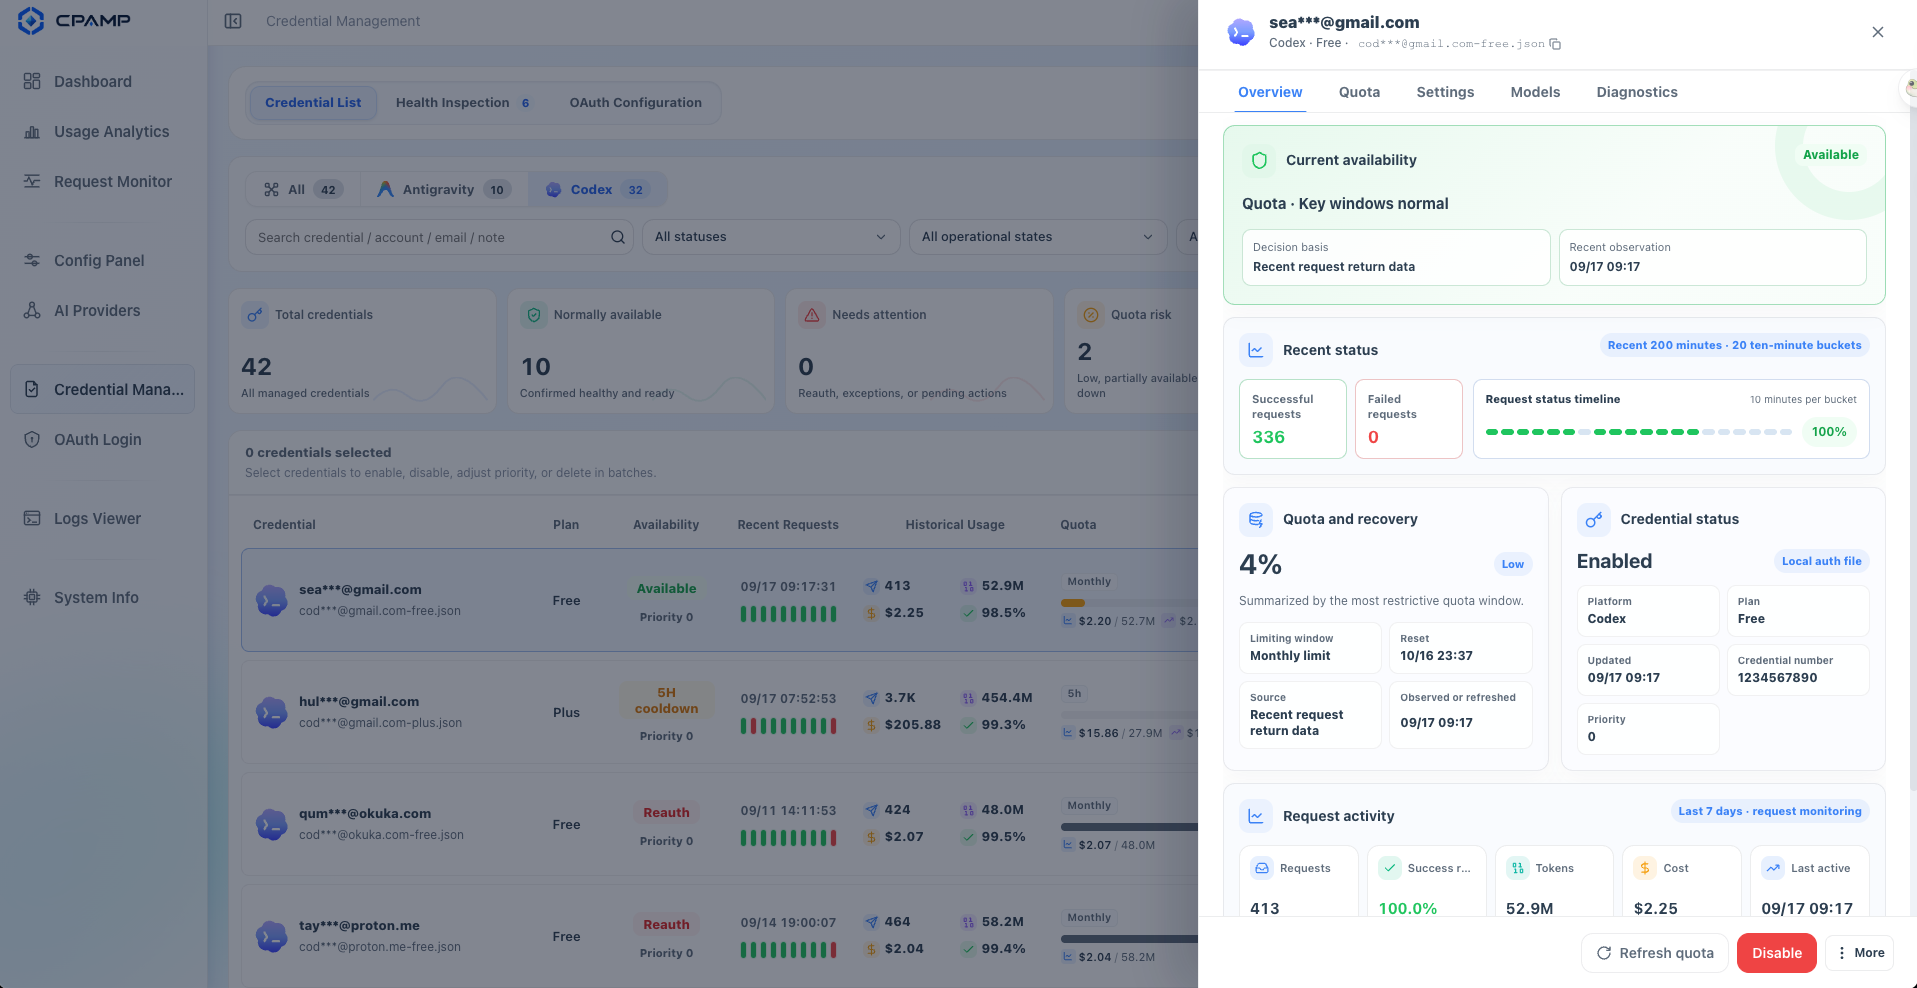Screen dimensions: 1917x988
Task: Click the key icon beside Credential status
Action: click(x=1593, y=519)
